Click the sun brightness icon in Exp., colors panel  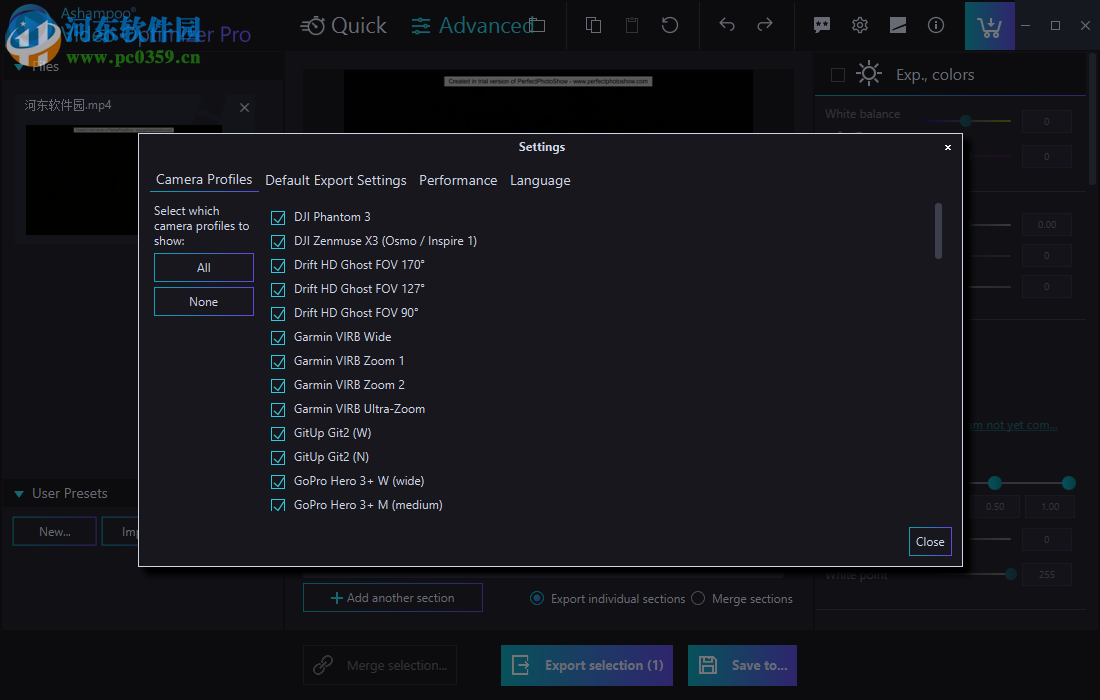click(868, 73)
